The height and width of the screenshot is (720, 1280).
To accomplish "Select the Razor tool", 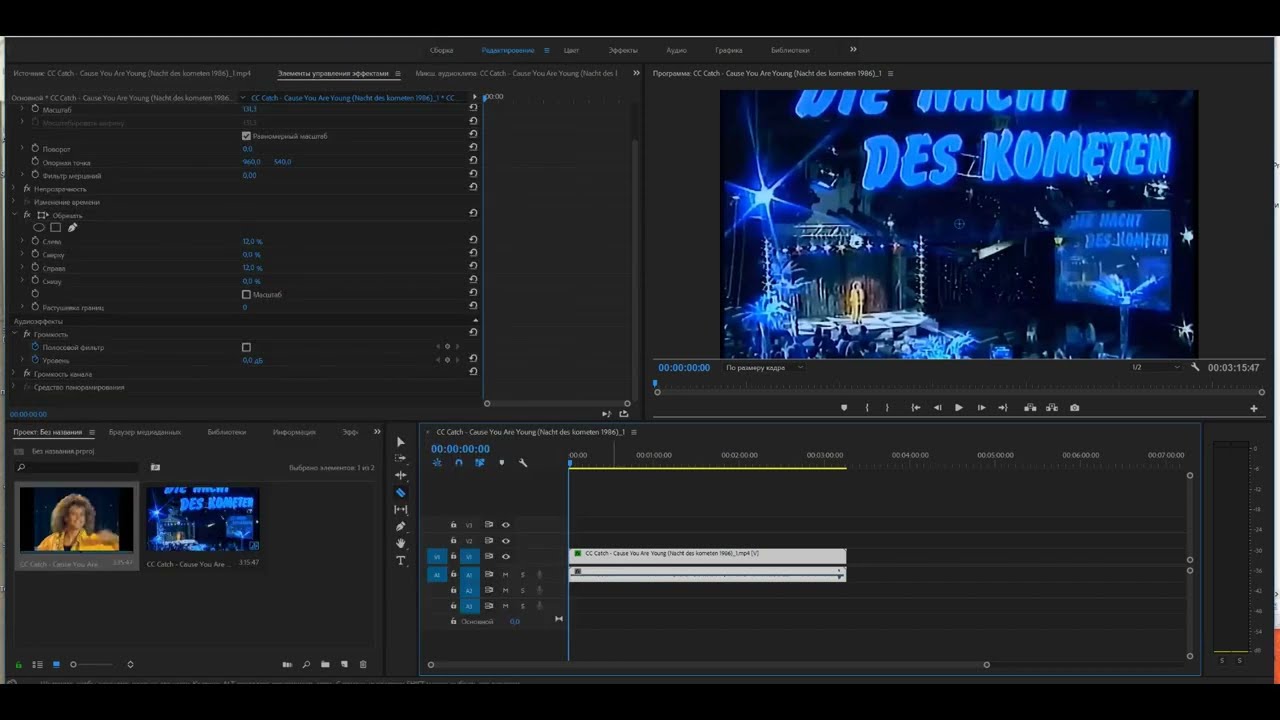I will [401, 492].
